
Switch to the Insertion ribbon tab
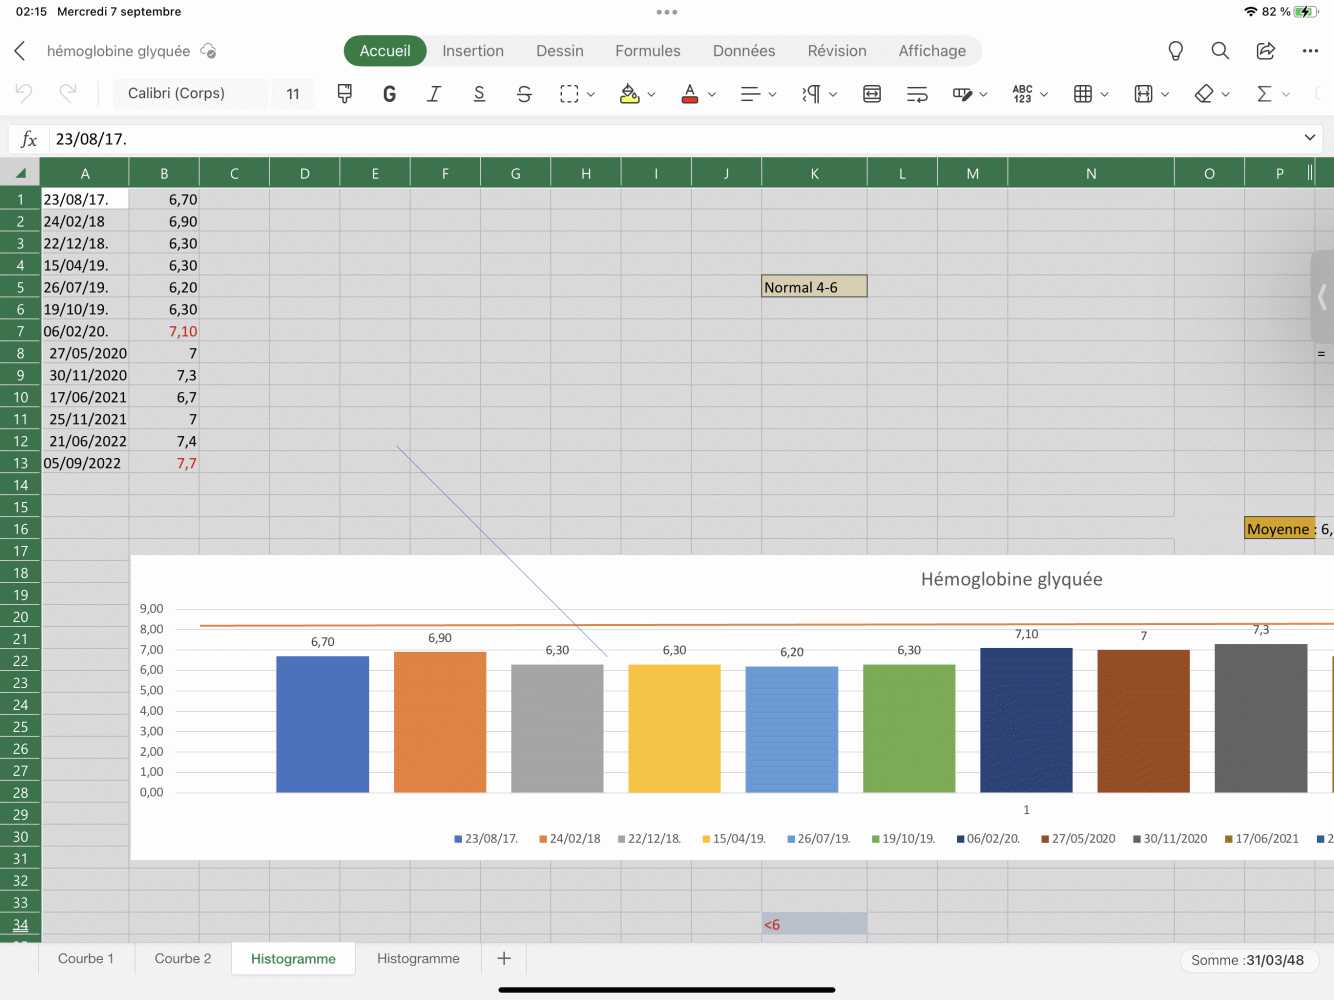(x=473, y=51)
